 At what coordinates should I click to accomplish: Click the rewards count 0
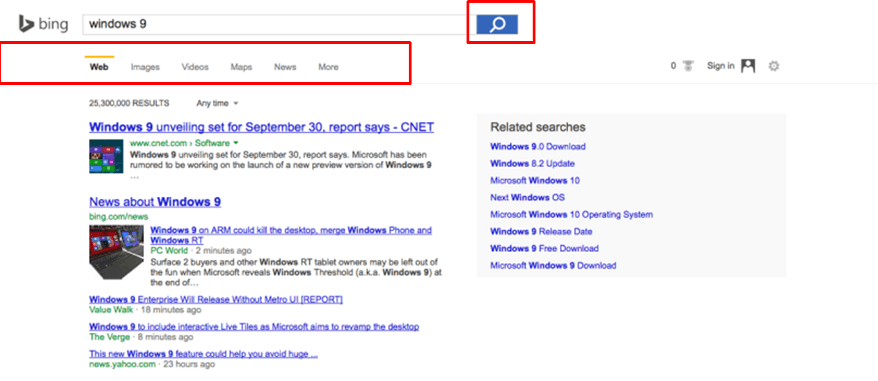pyautogui.click(x=674, y=66)
